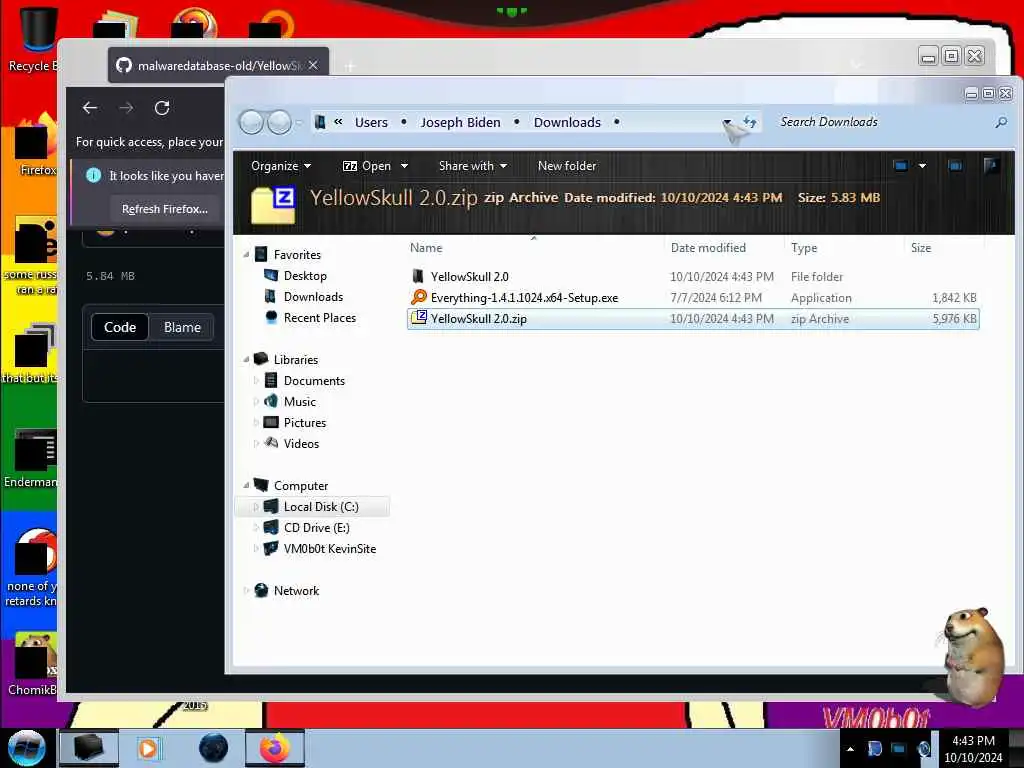
Task: Toggle the preview pane icon
Action: point(955,166)
